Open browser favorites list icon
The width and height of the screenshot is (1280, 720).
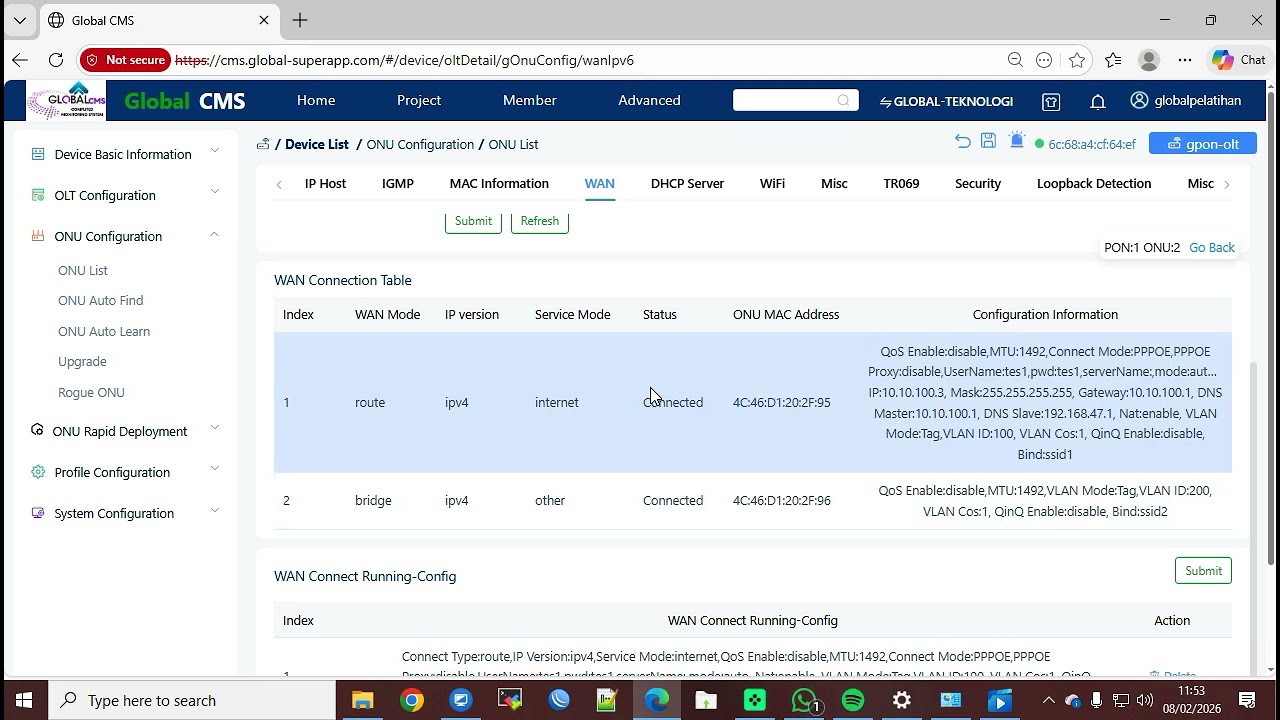[x=1113, y=60]
